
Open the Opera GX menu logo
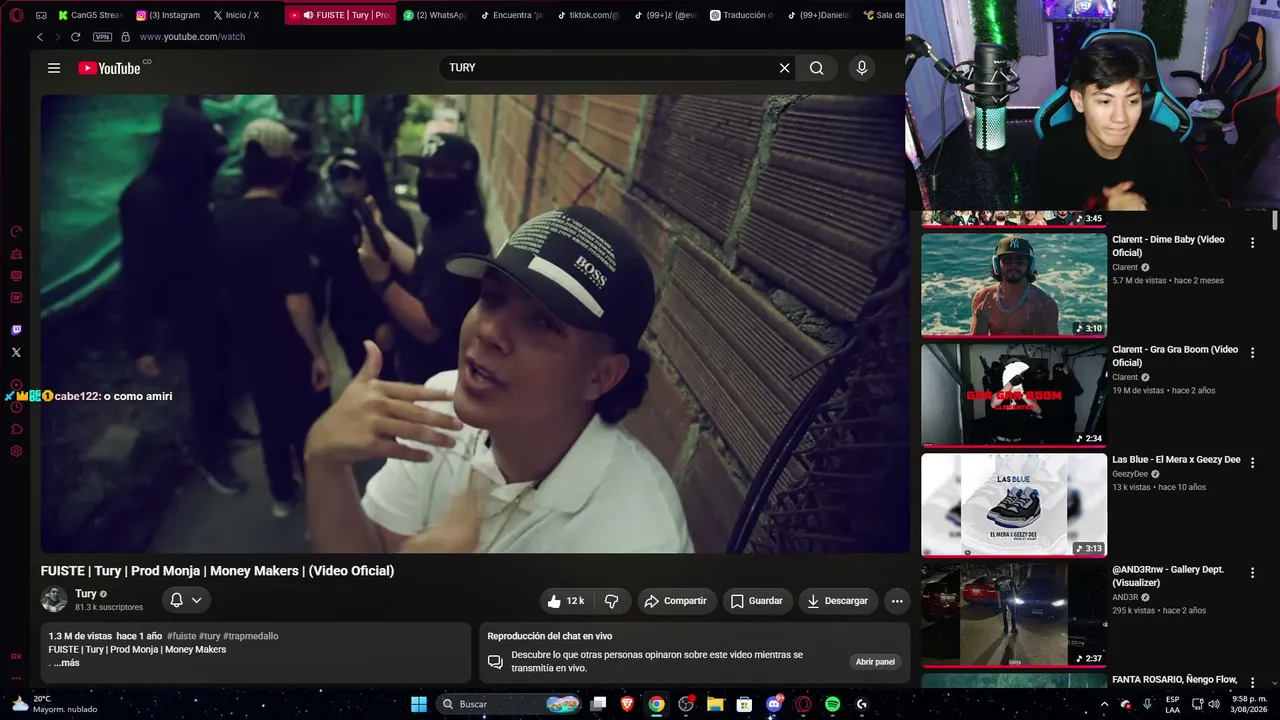tap(16, 15)
